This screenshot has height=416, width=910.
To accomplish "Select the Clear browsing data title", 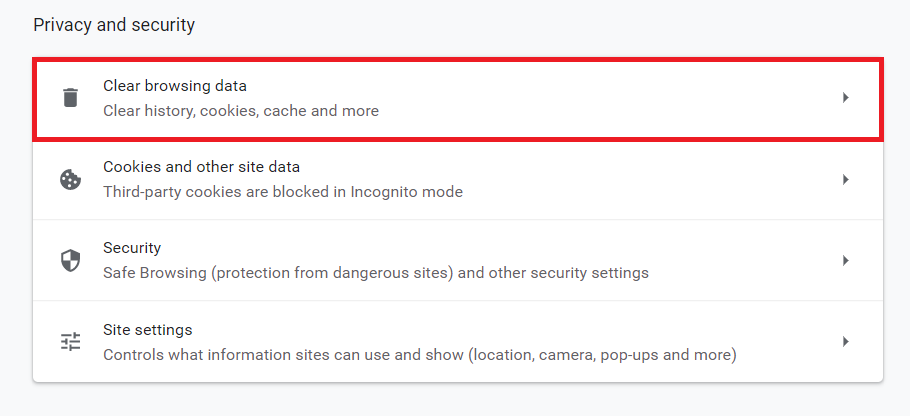I will [175, 86].
